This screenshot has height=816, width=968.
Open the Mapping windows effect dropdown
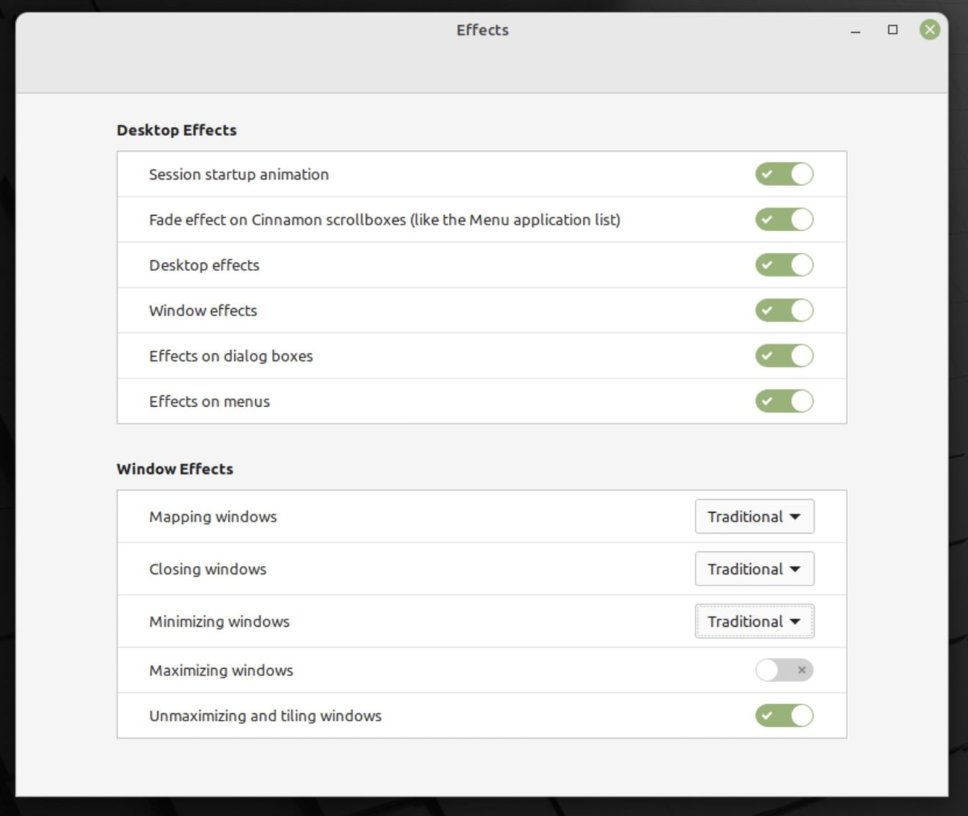click(x=754, y=517)
